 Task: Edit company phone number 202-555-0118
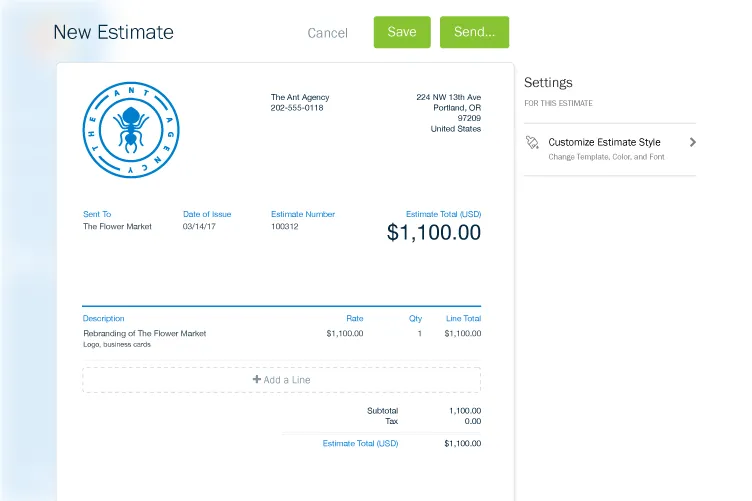tap(297, 108)
